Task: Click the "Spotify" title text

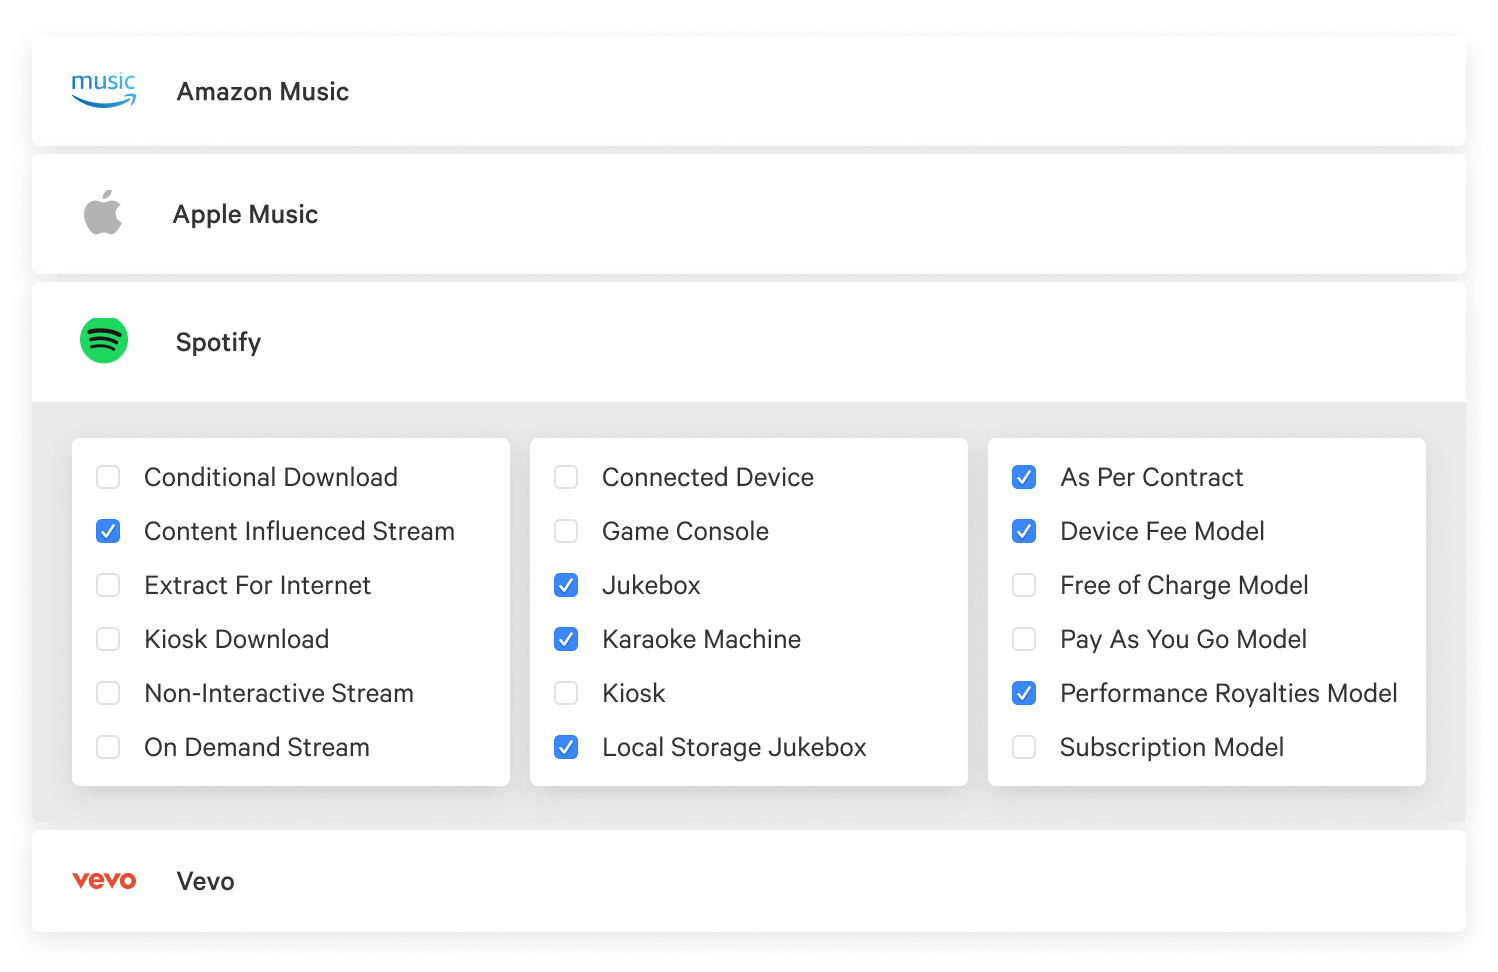Action: click(218, 343)
